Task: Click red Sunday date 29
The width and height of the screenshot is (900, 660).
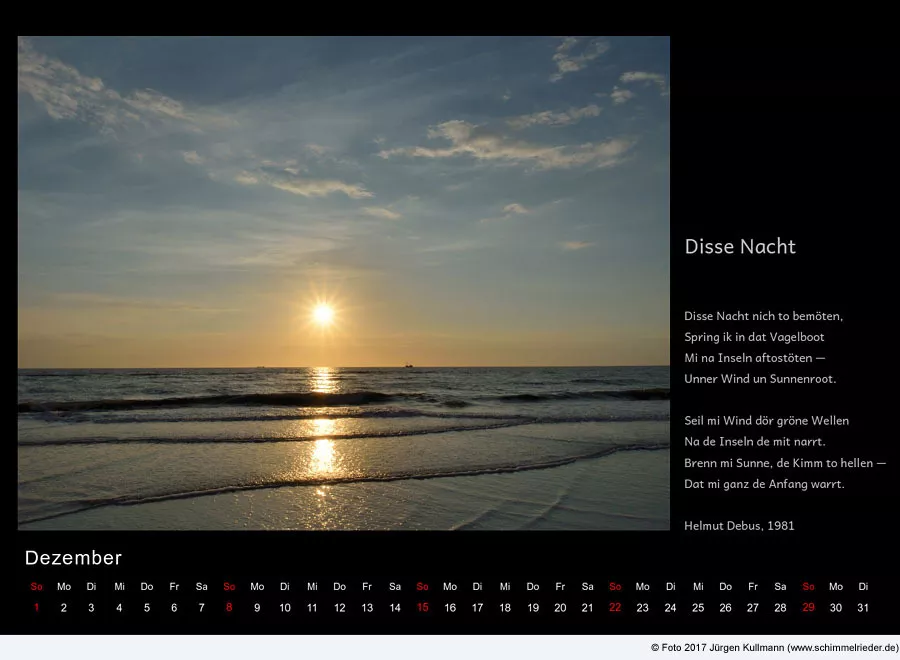Action: click(808, 607)
